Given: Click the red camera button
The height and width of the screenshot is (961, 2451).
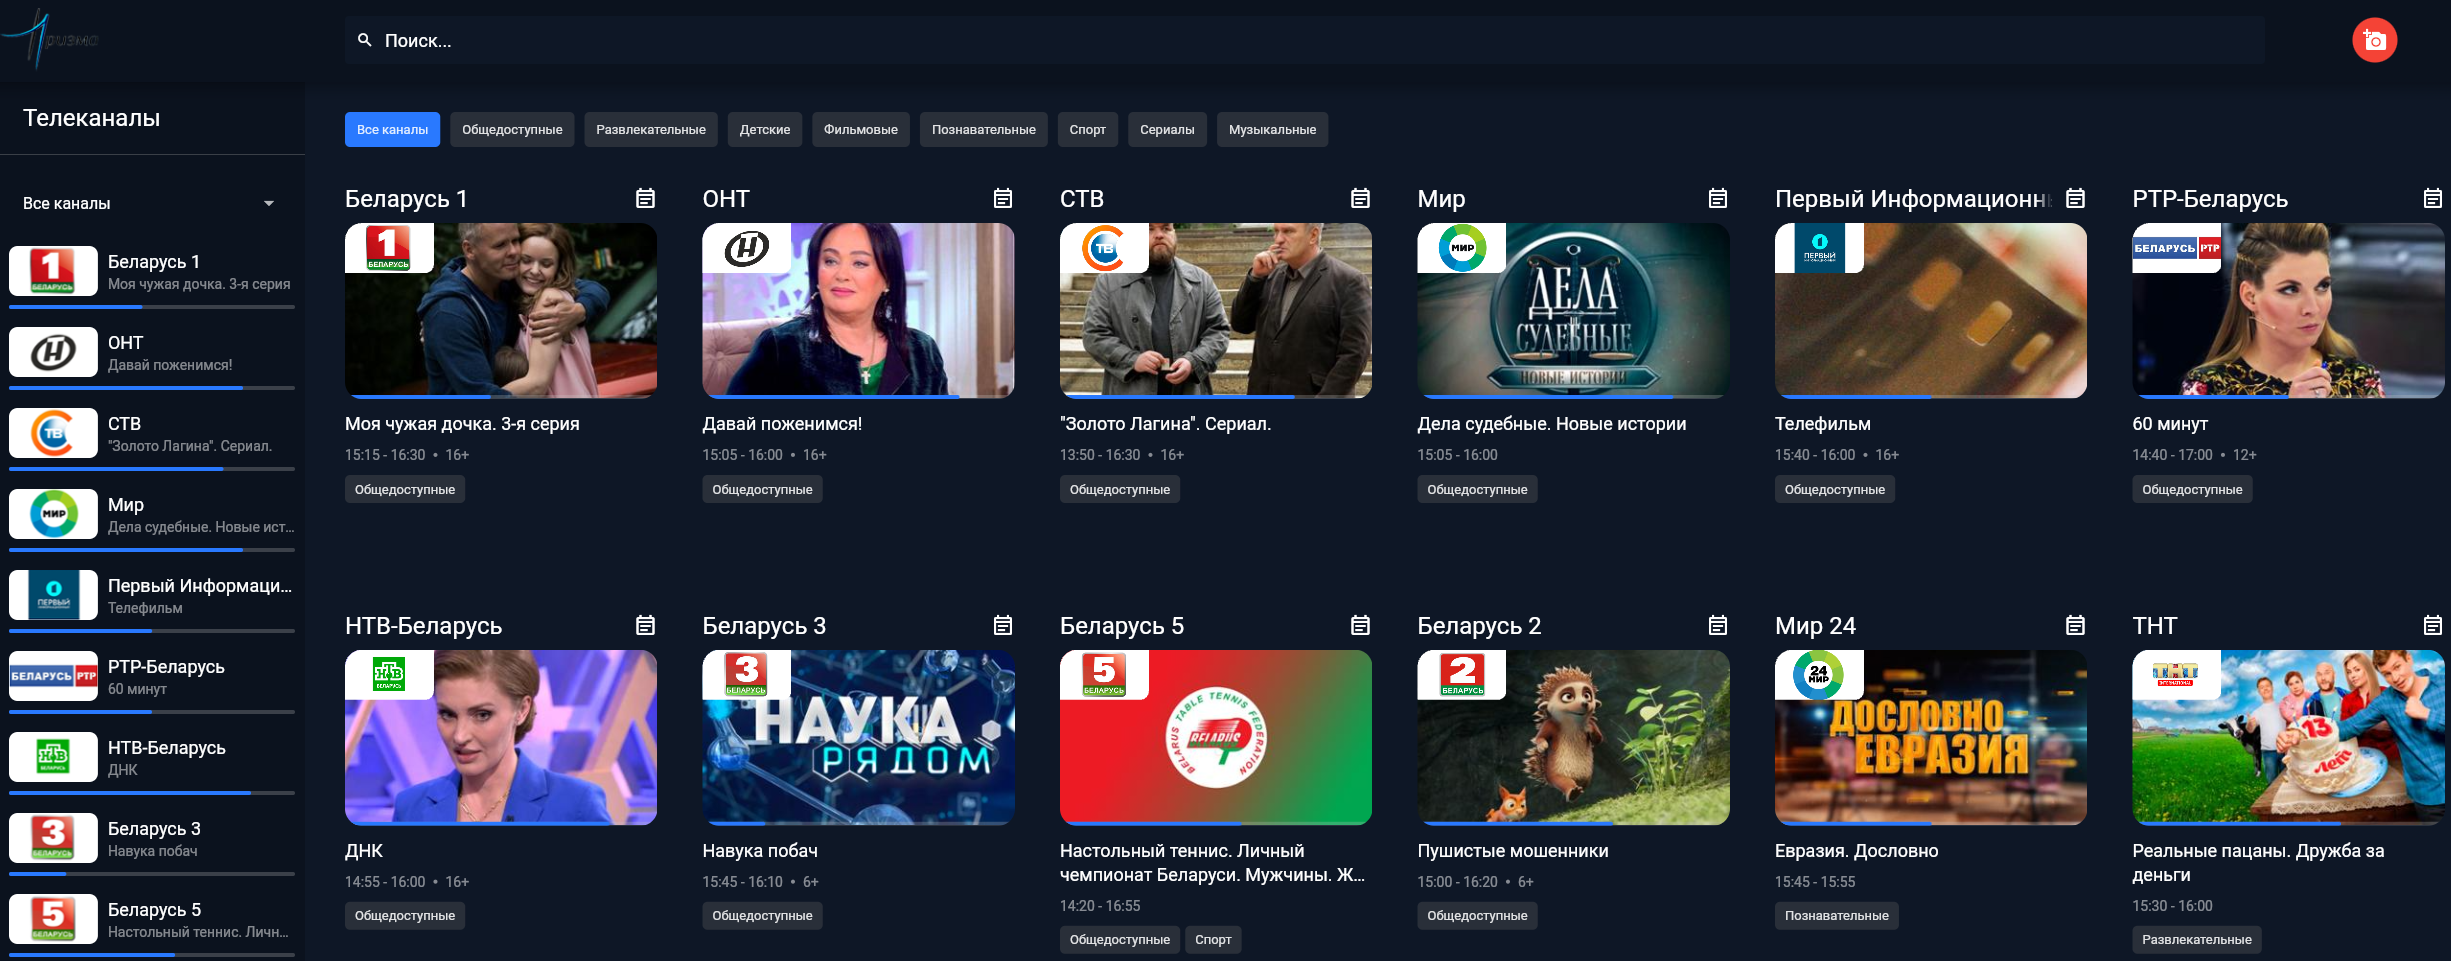Looking at the screenshot, I should tap(2374, 40).
